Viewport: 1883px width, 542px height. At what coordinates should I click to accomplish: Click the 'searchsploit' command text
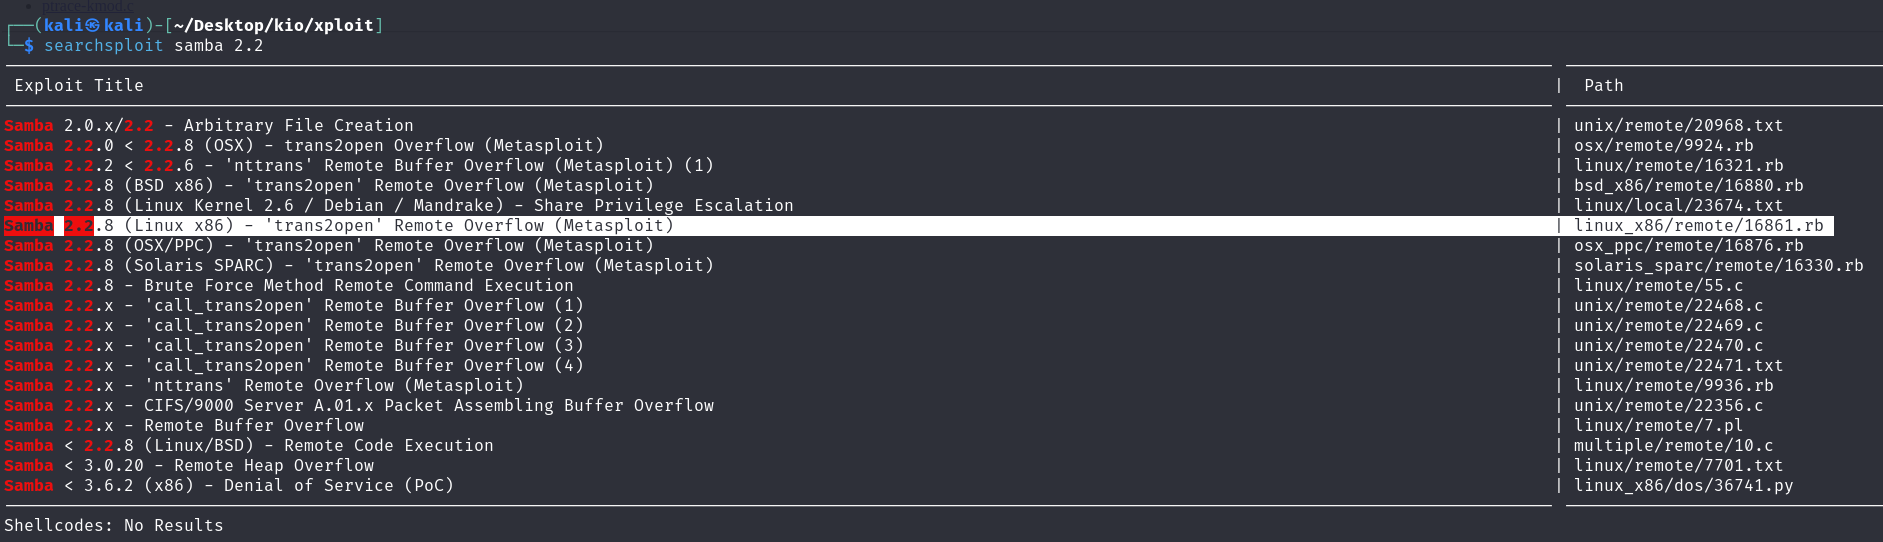pyautogui.click(x=103, y=46)
